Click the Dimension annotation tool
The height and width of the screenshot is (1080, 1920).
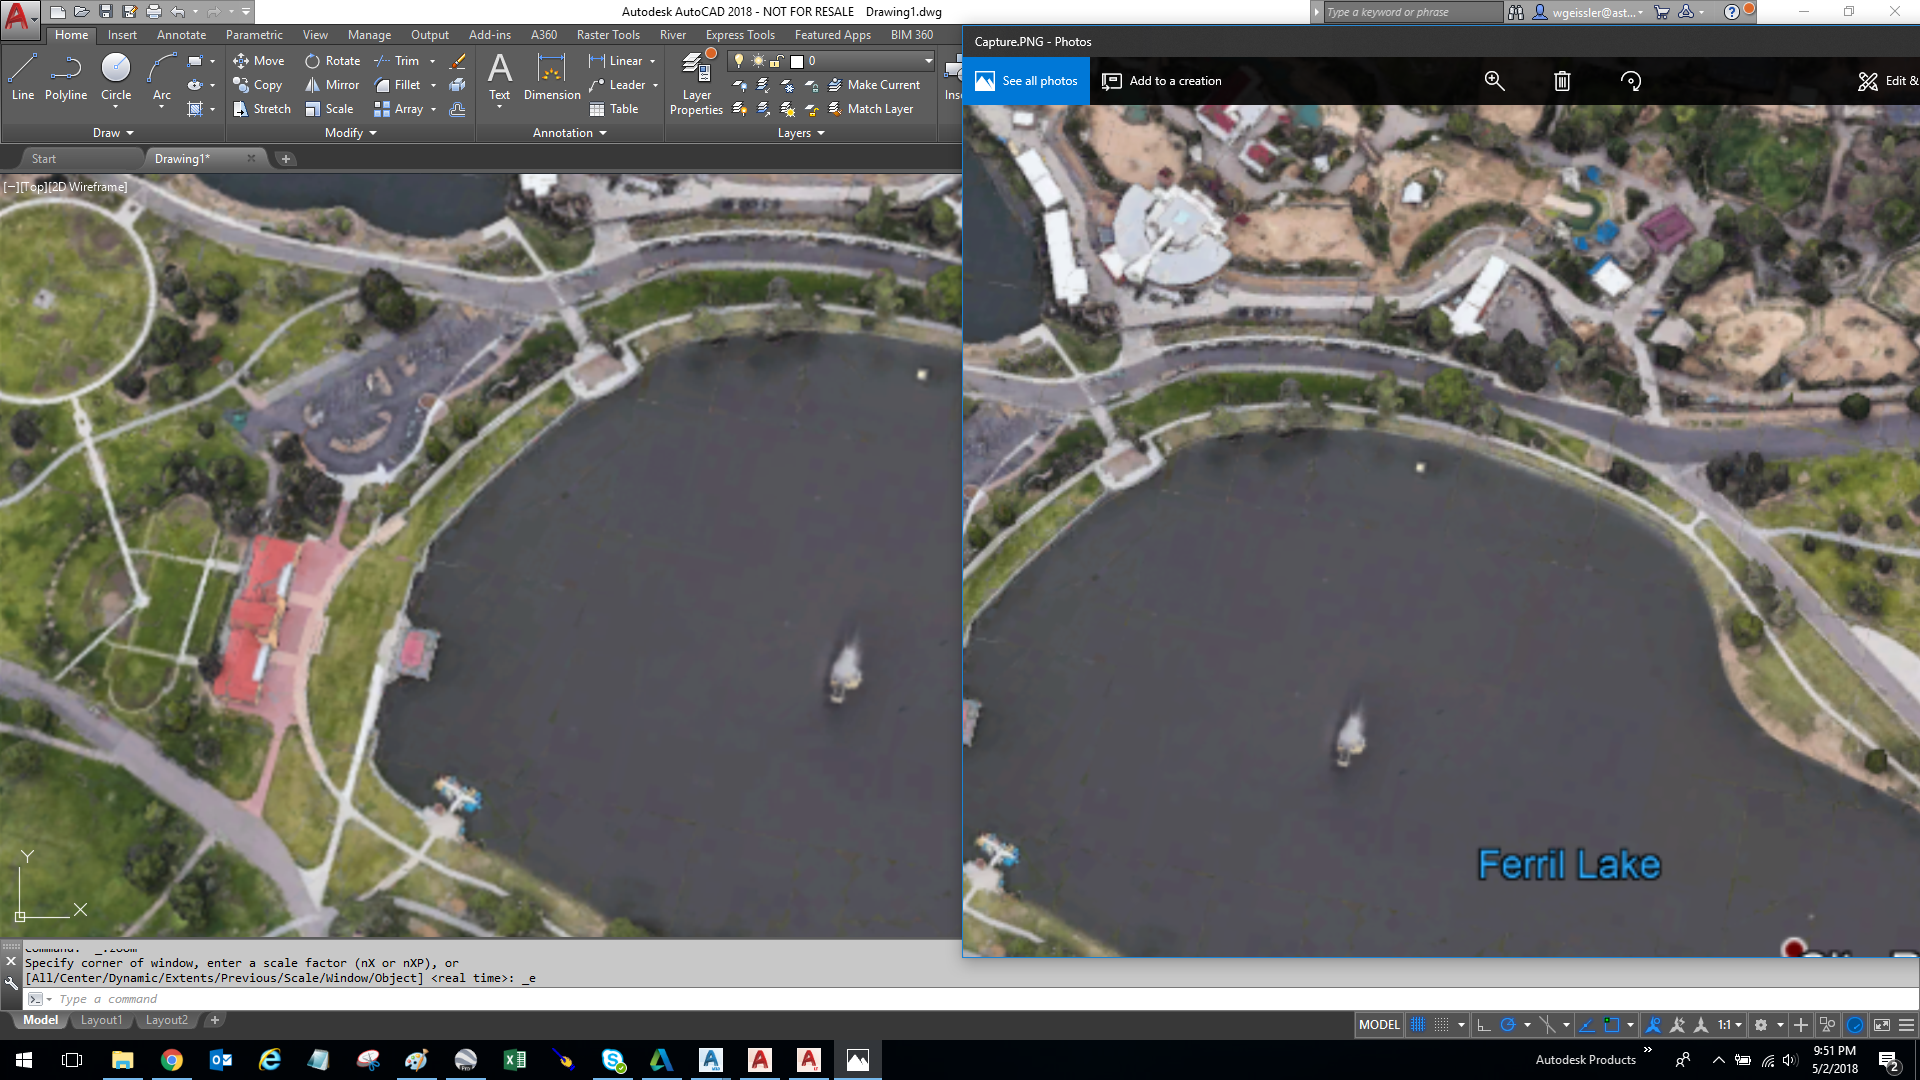coord(552,77)
